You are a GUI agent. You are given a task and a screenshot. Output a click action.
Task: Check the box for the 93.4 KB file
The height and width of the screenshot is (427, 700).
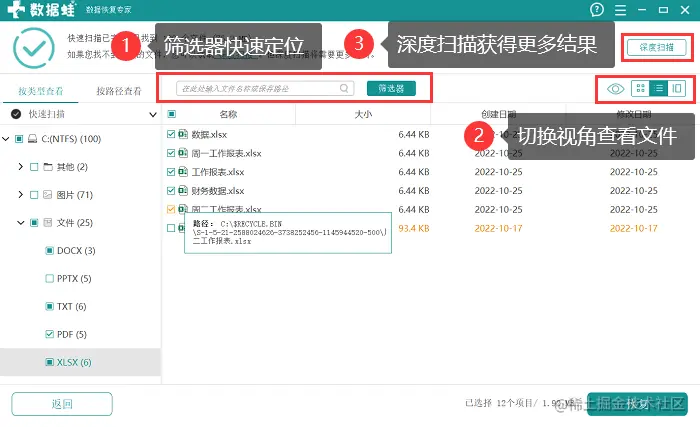click(171, 228)
